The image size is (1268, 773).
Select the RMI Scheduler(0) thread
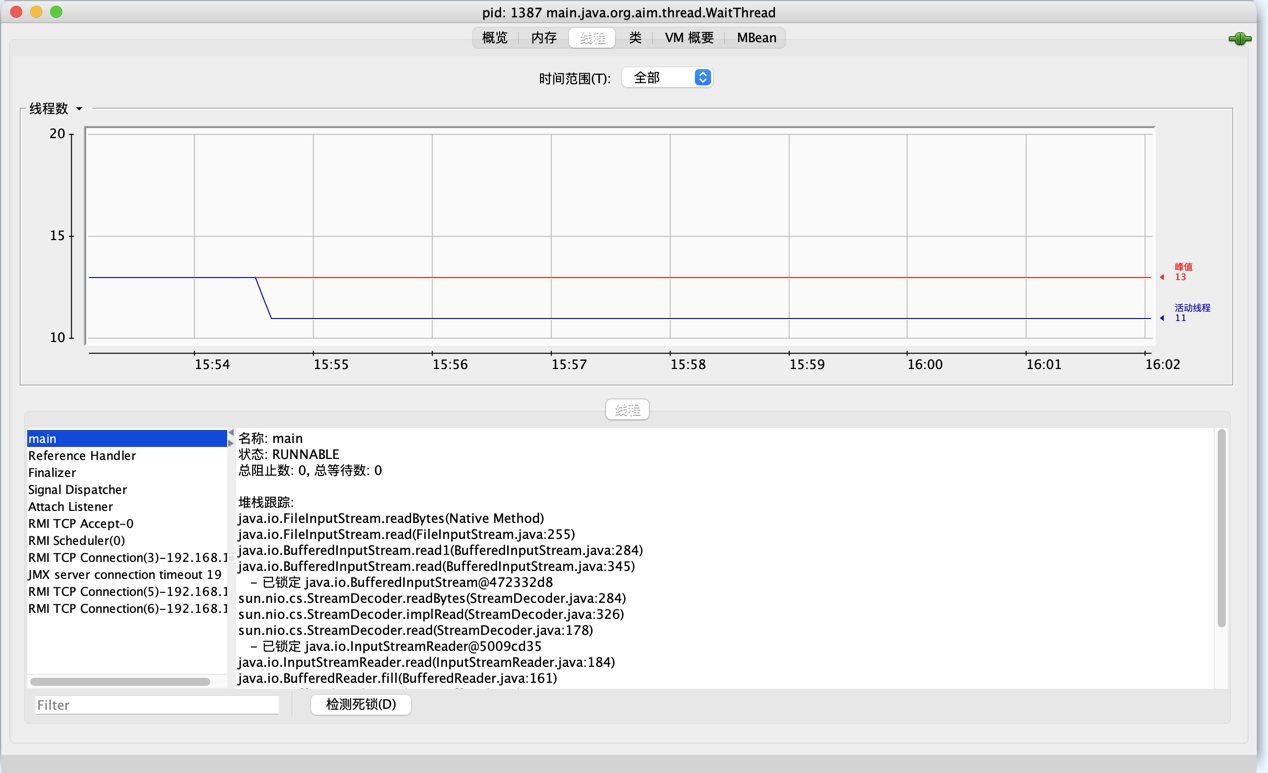coord(127,540)
